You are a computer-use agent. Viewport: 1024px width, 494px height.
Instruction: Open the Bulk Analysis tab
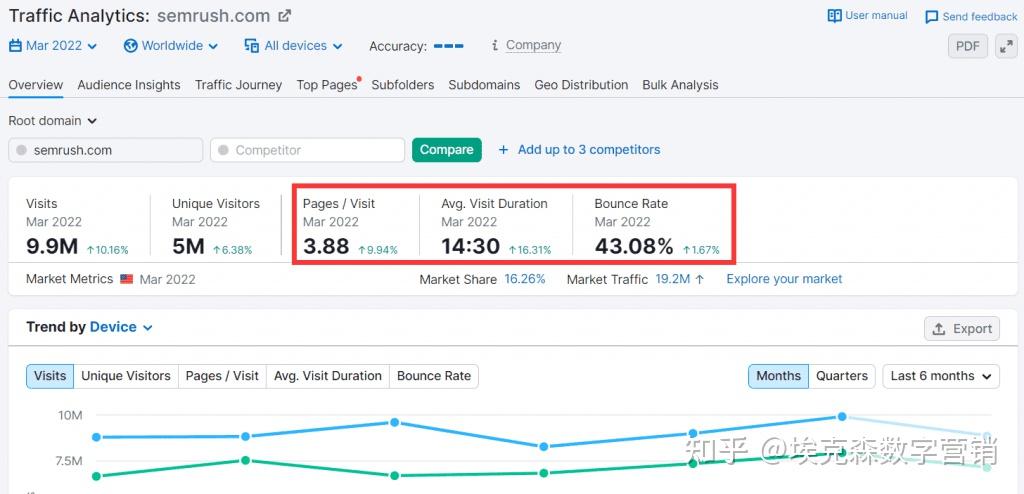(x=680, y=85)
